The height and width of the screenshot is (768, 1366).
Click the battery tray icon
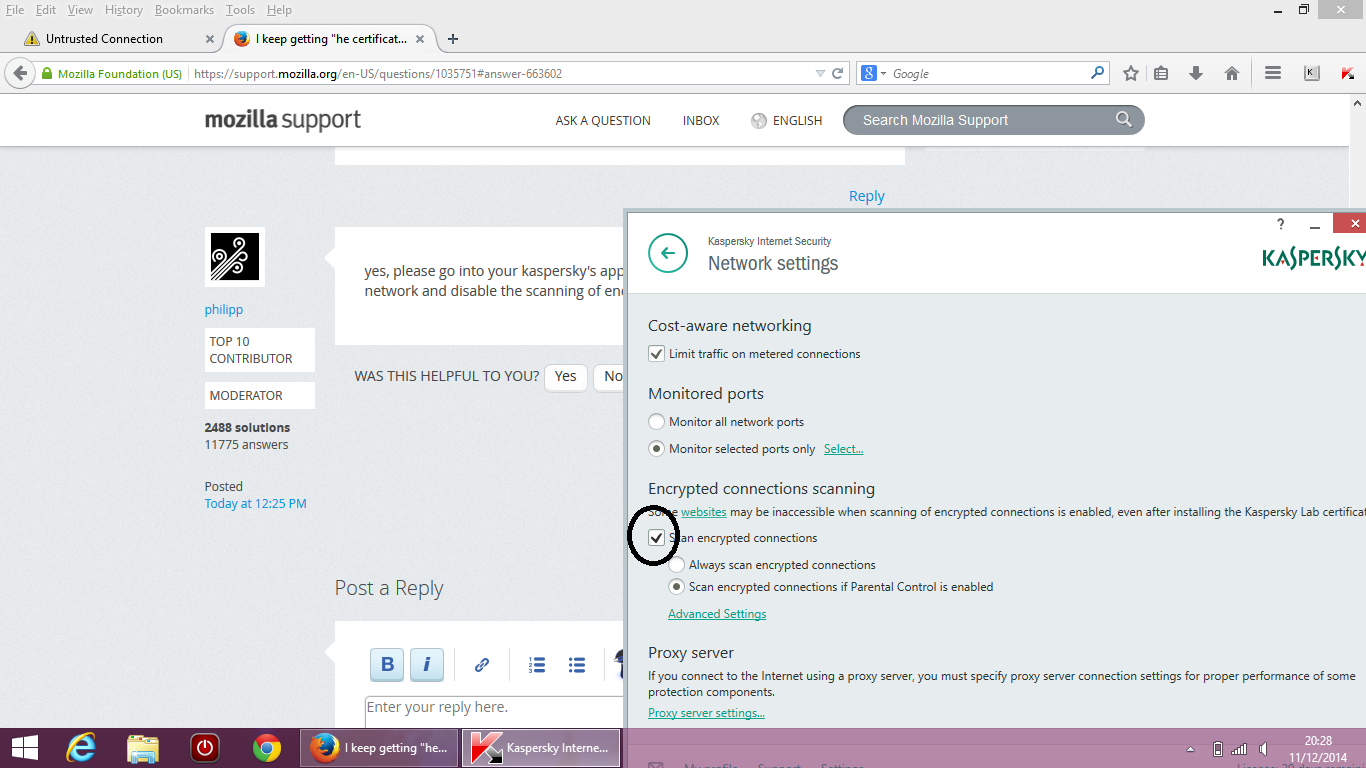tap(1217, 749)
